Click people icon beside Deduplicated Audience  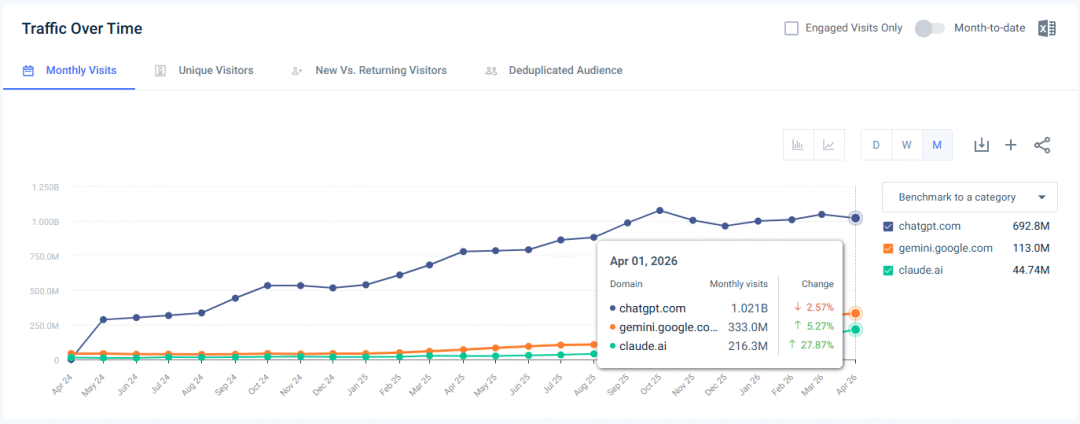click(491, 70)
